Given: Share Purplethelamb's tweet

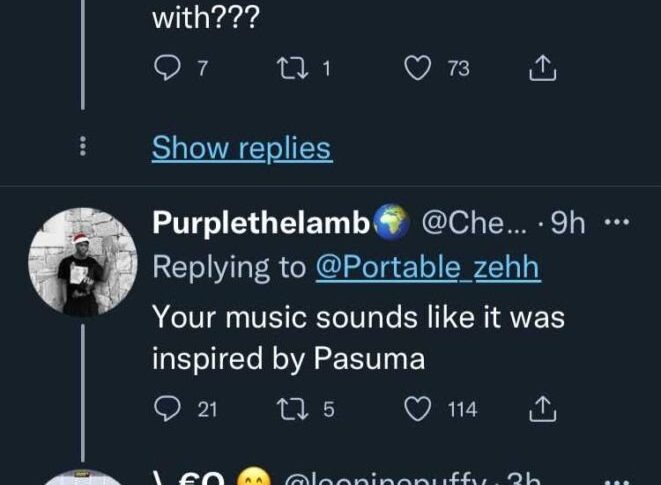Looking at the screenshot, I should point(541,409).
